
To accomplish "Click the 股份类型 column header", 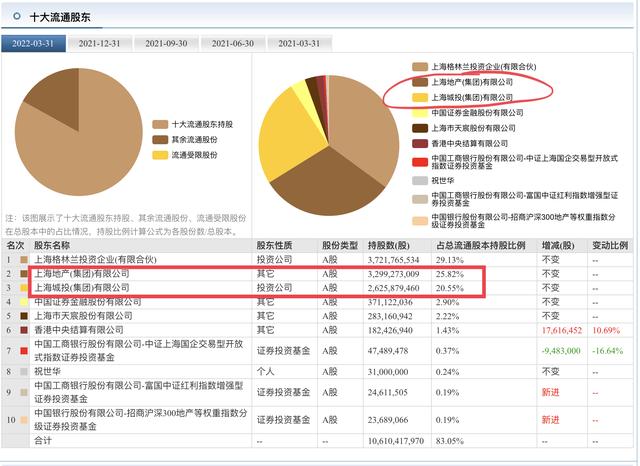I will click(340, 245).
